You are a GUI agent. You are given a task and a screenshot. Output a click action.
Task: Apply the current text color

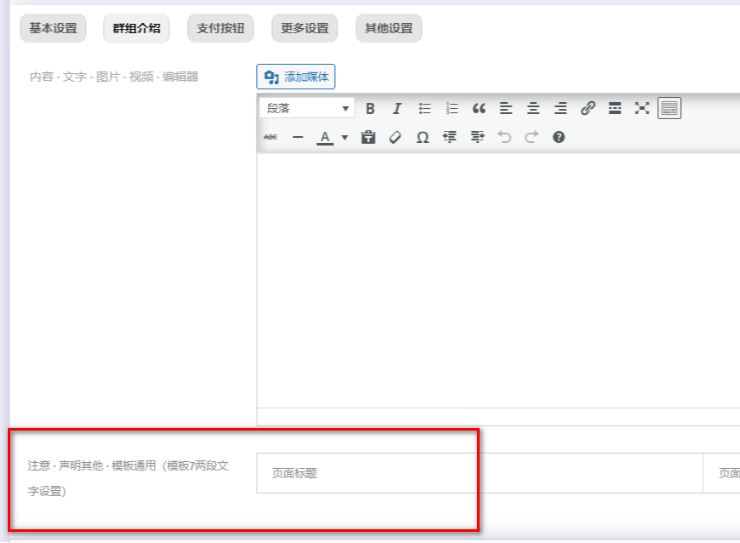[x=325, y=137]
